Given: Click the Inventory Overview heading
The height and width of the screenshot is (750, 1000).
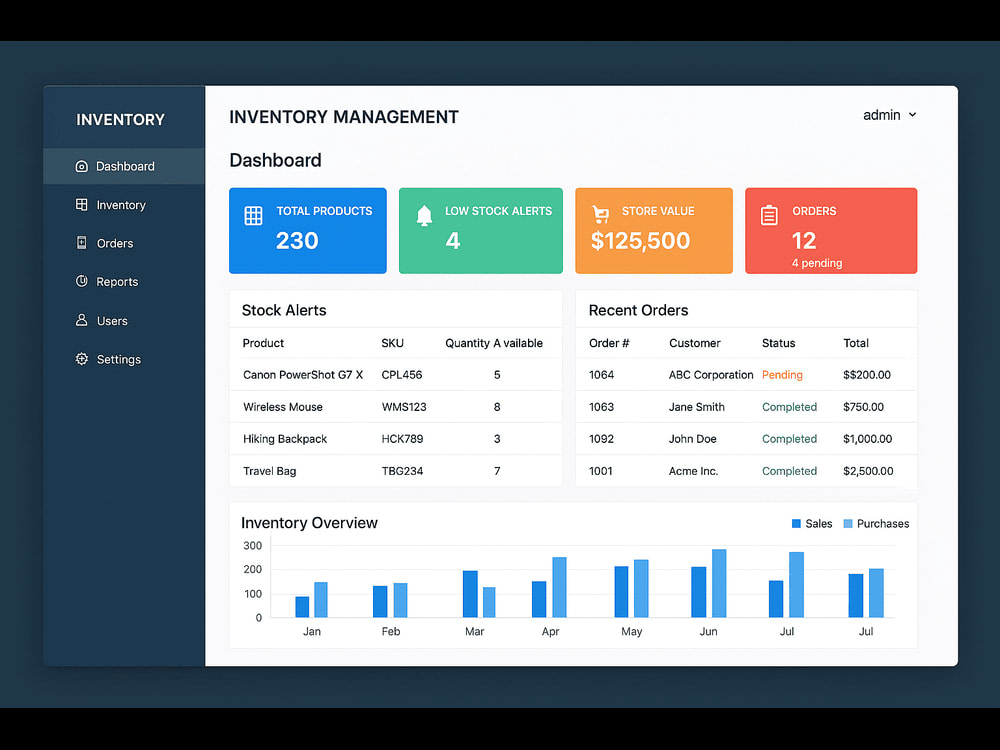Looking at the screenshot, I should (309, 523).
